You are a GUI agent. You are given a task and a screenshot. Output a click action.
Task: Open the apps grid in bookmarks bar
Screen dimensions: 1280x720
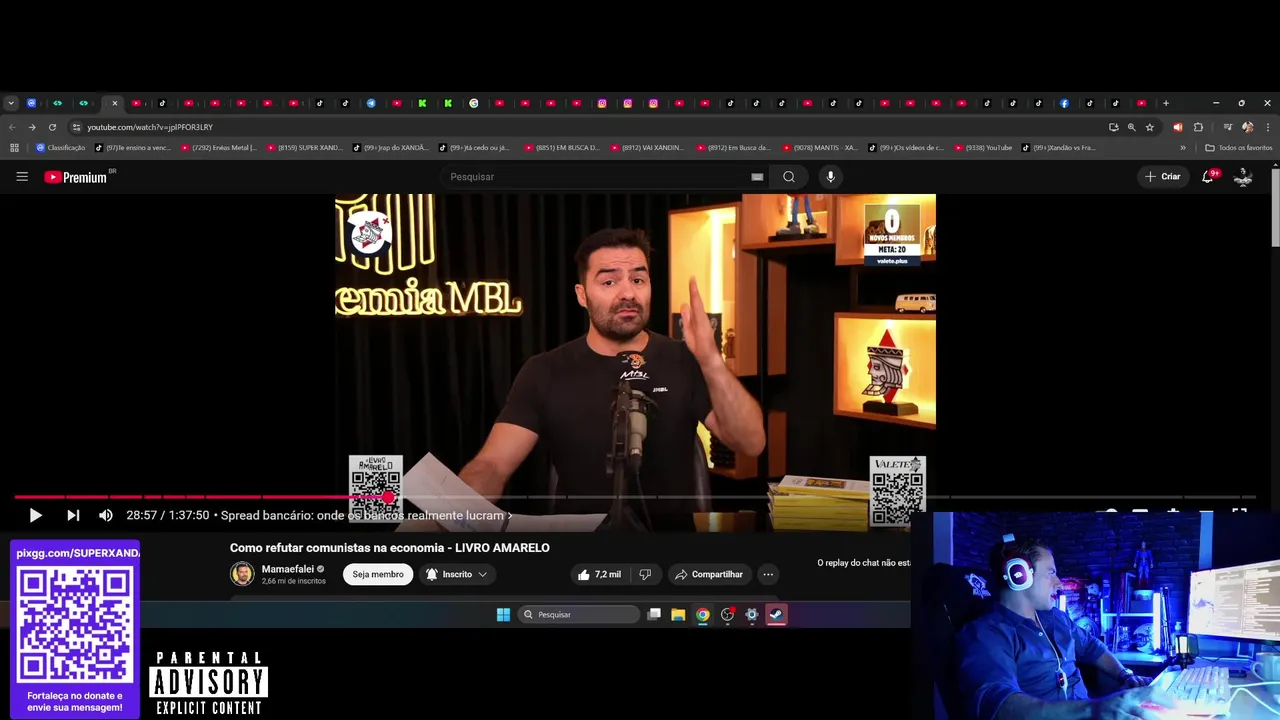coord(14,148)
